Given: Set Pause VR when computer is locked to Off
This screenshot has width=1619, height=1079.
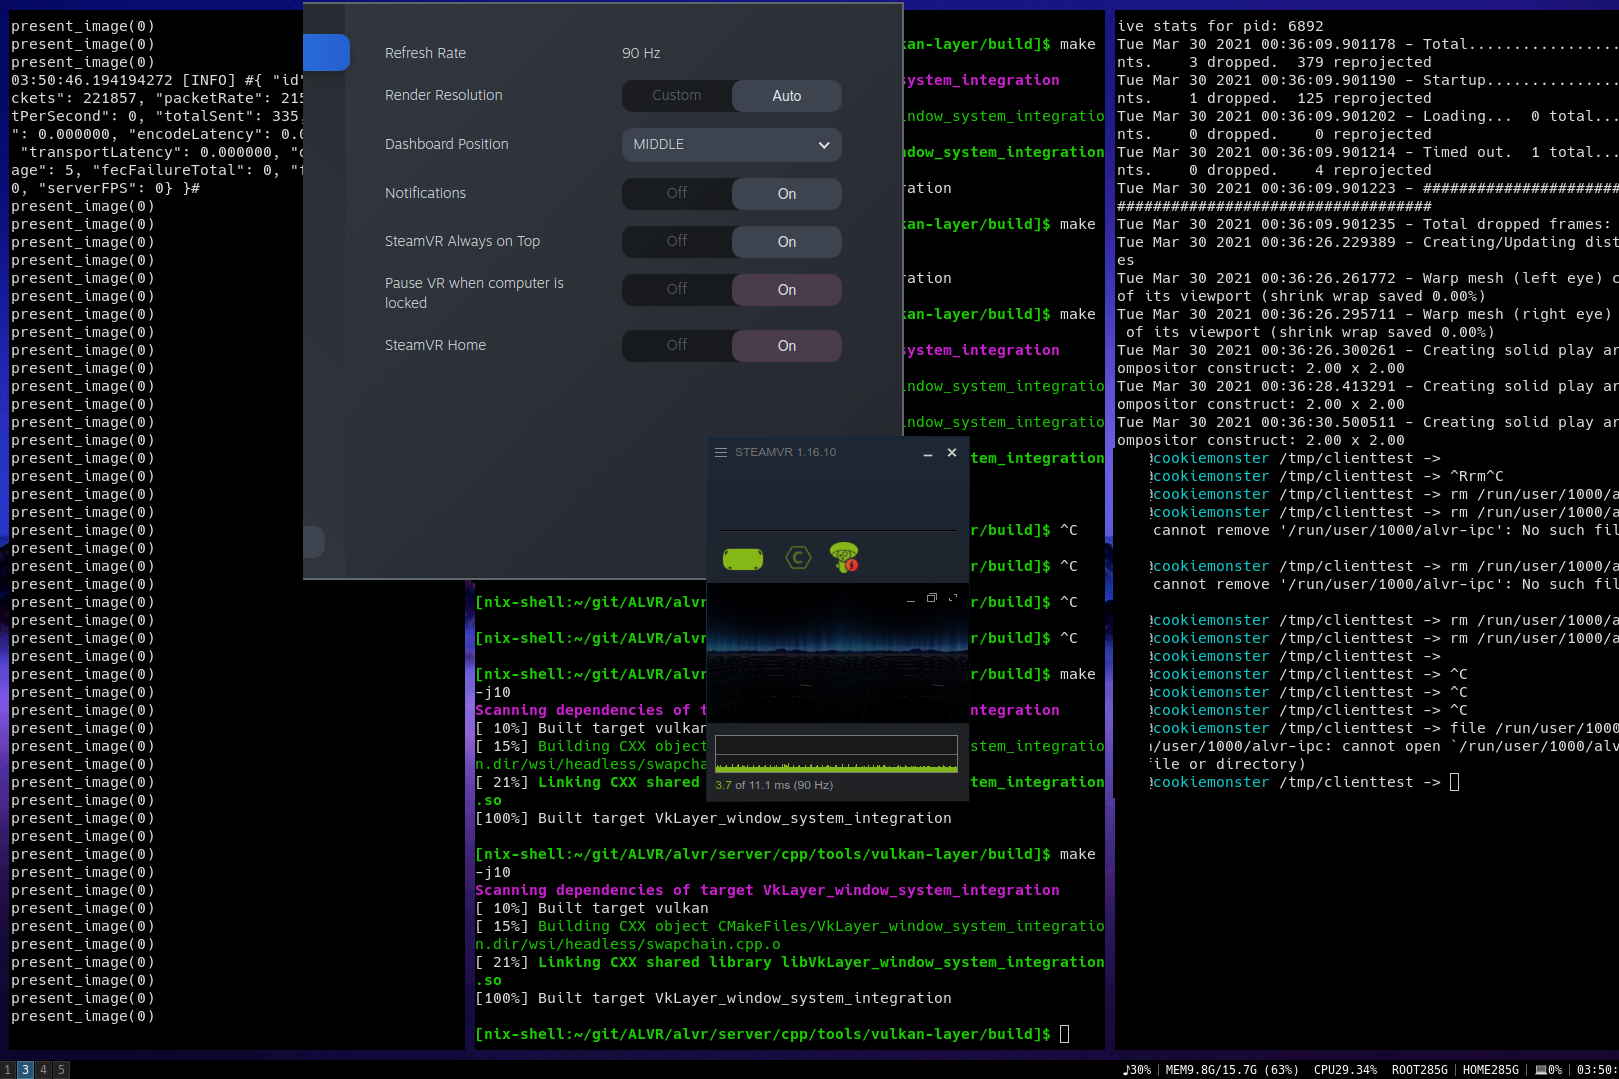Looking at the screenshot, I should pos(677,290).
